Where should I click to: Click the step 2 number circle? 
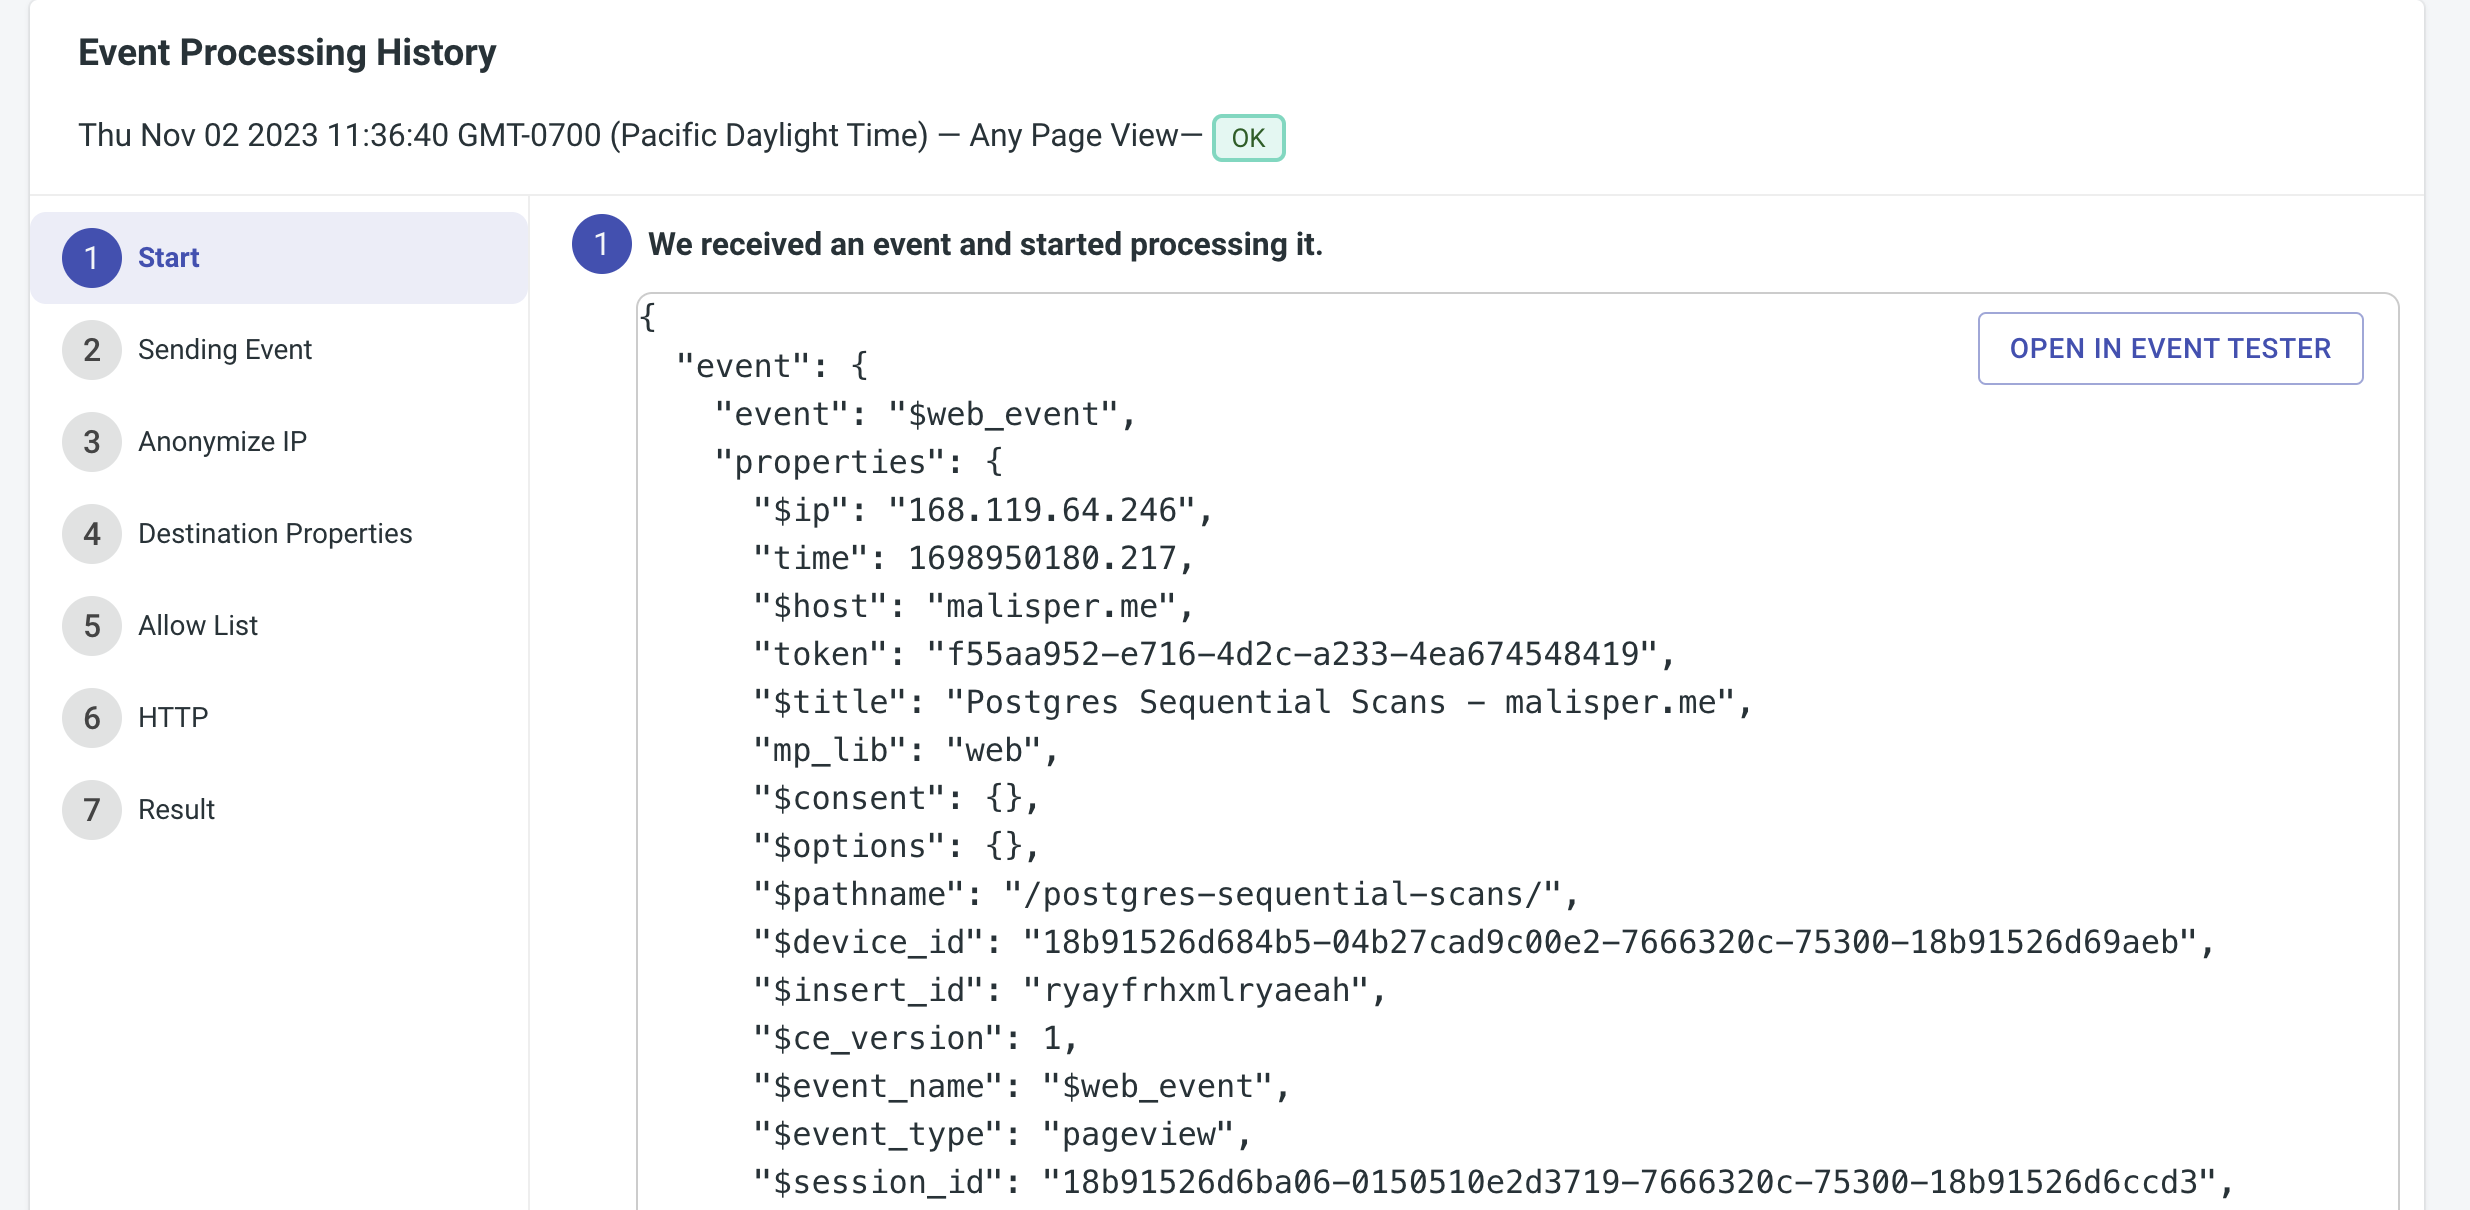coord(91,350)
